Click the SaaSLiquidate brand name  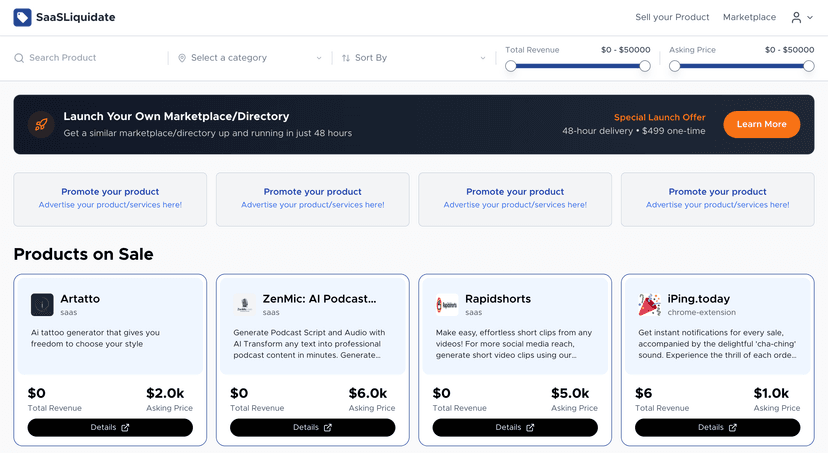tap(76, 17)
